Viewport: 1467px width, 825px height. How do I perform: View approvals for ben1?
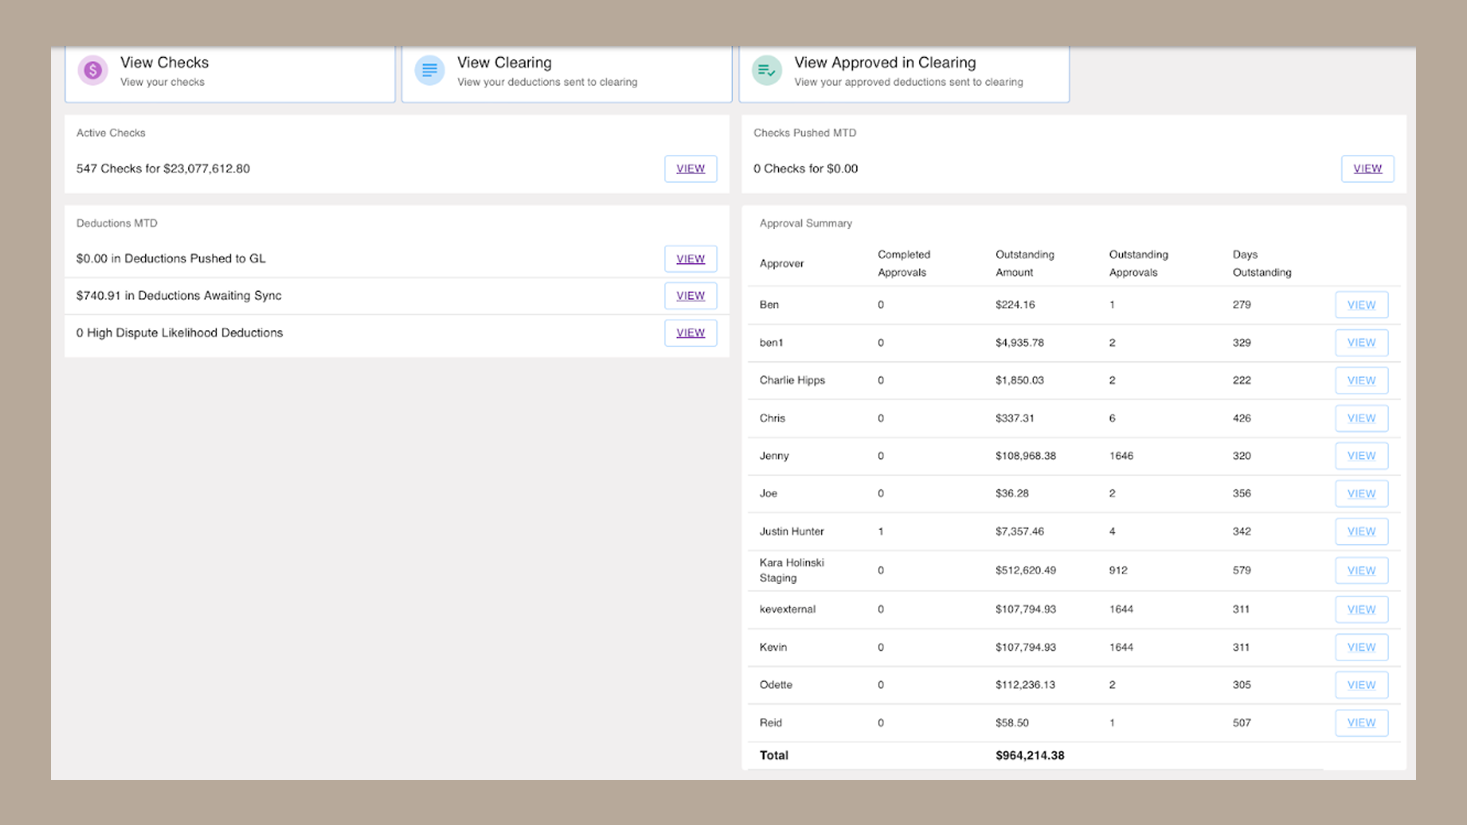pyautogui.click(x=1361, y=343)
